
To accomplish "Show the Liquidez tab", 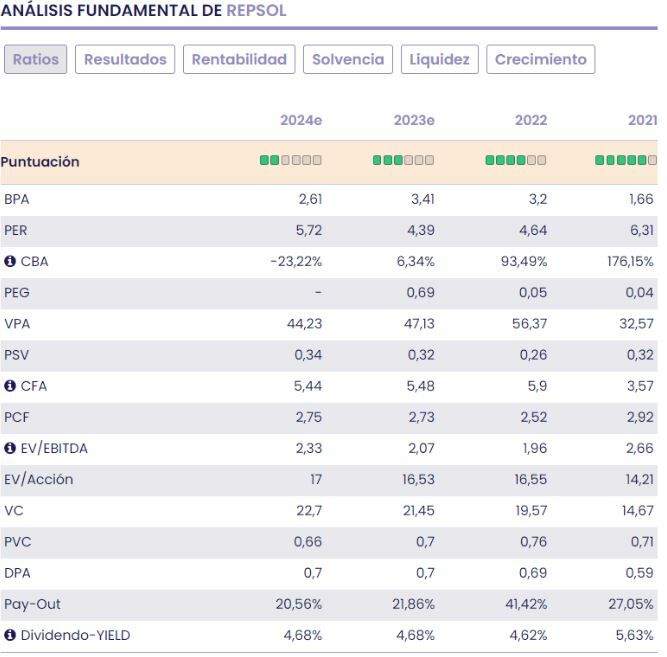I will tap(440, 59).
